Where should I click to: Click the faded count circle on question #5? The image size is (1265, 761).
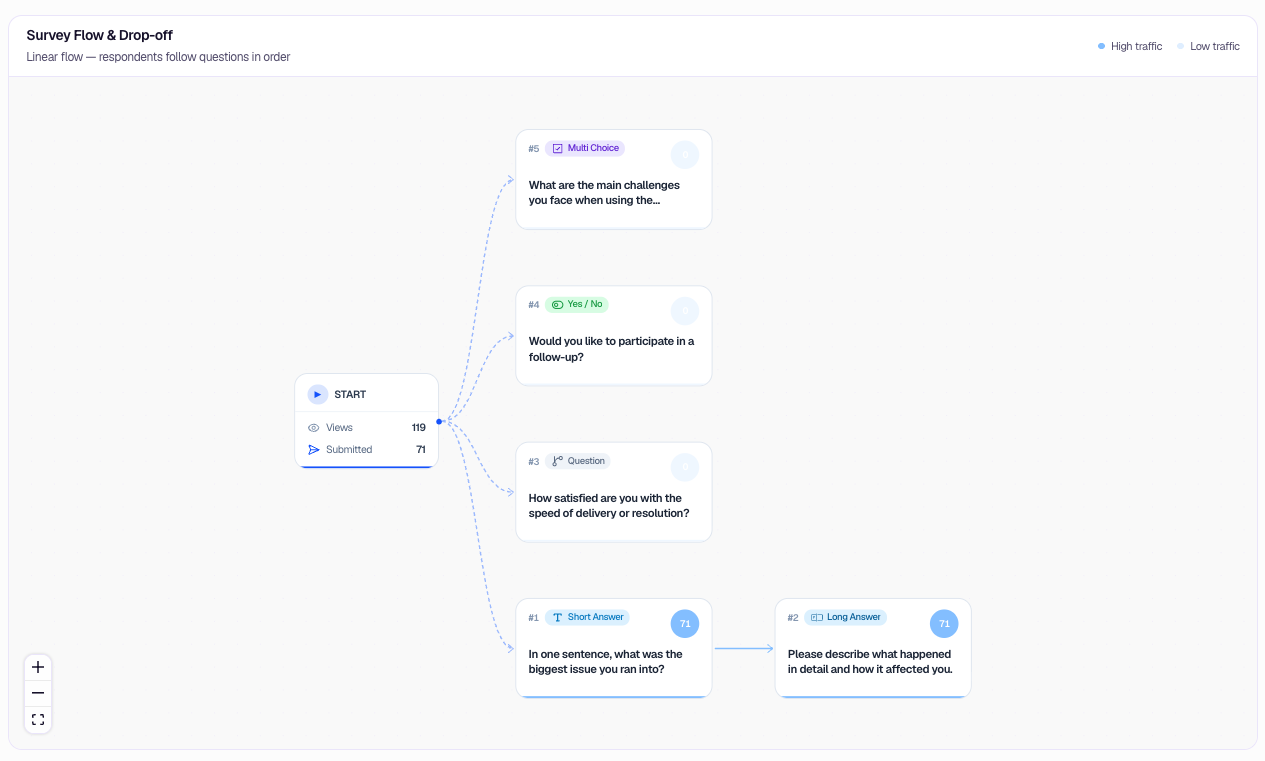685,155
